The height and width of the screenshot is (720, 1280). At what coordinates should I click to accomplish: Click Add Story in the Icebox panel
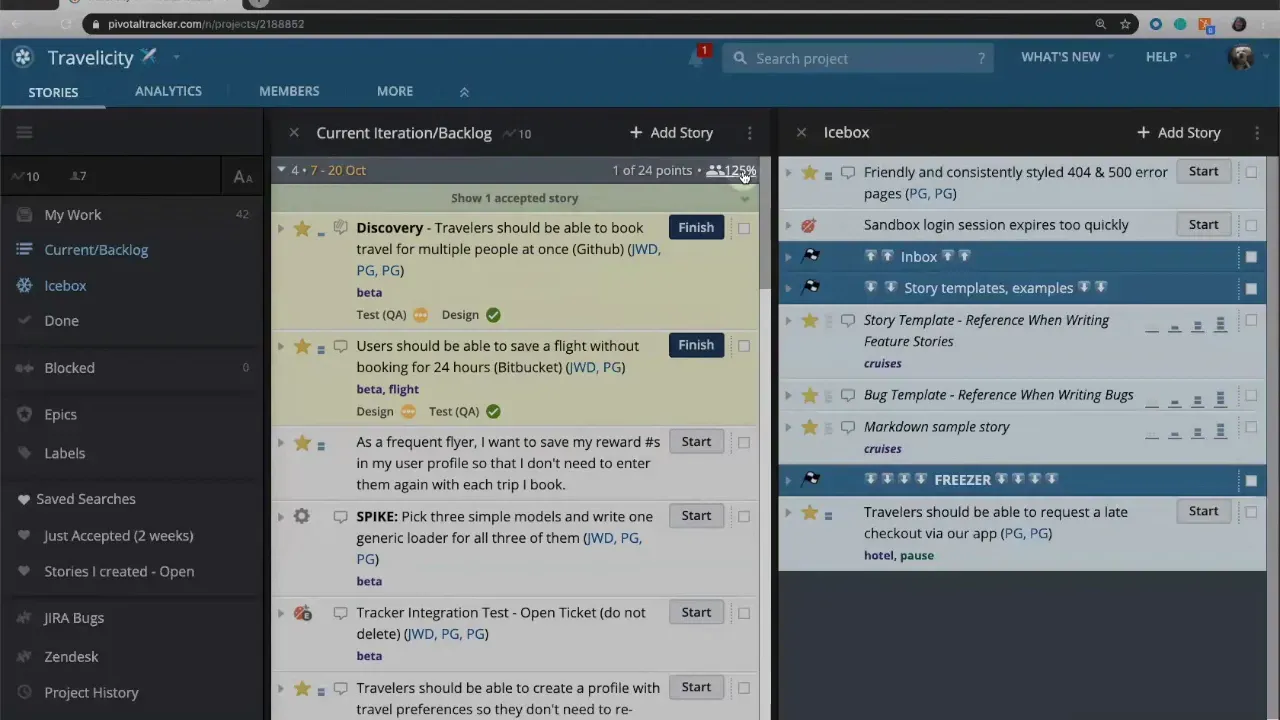[1178, 133]
